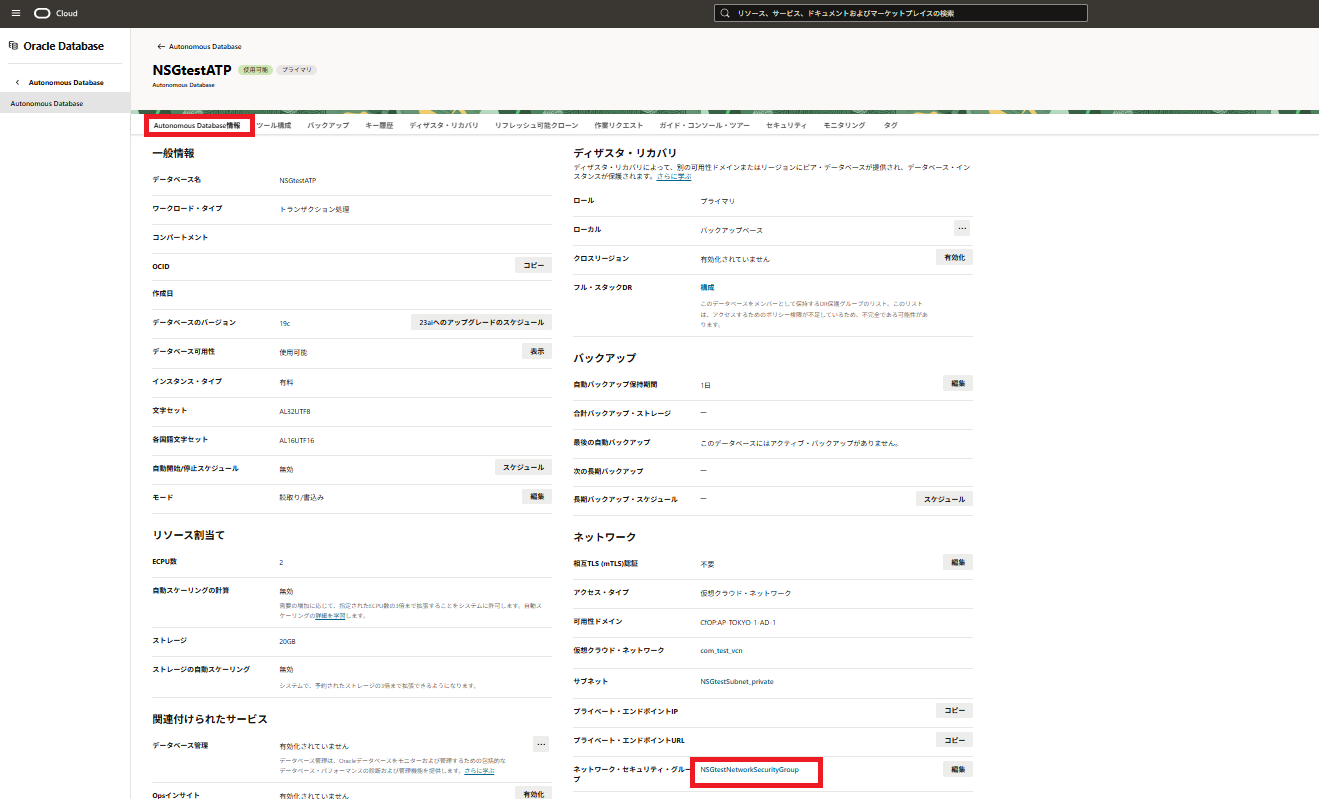Image resolution: width=1319 pixels, height=799 pixels.
Task: Copy the プライベート・エンドポイントIP
Action: tap(954, 710)
